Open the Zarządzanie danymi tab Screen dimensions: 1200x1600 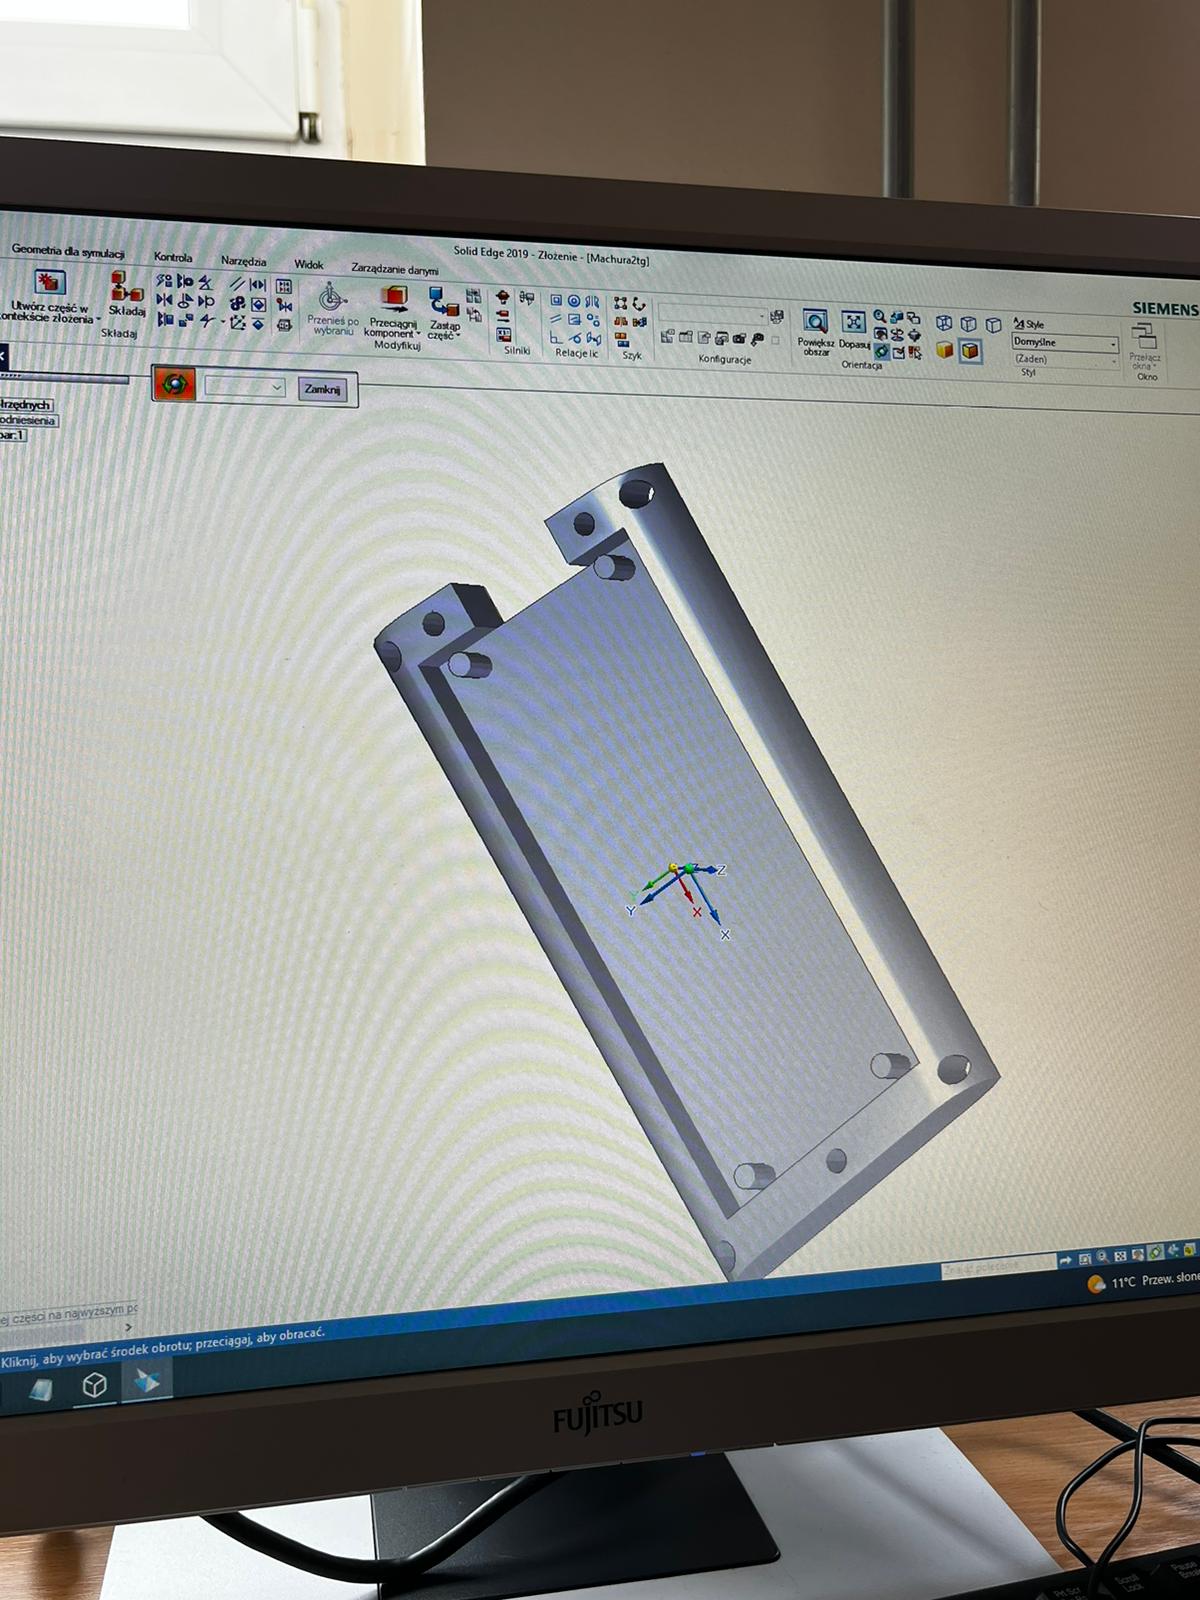coord(394,270)
